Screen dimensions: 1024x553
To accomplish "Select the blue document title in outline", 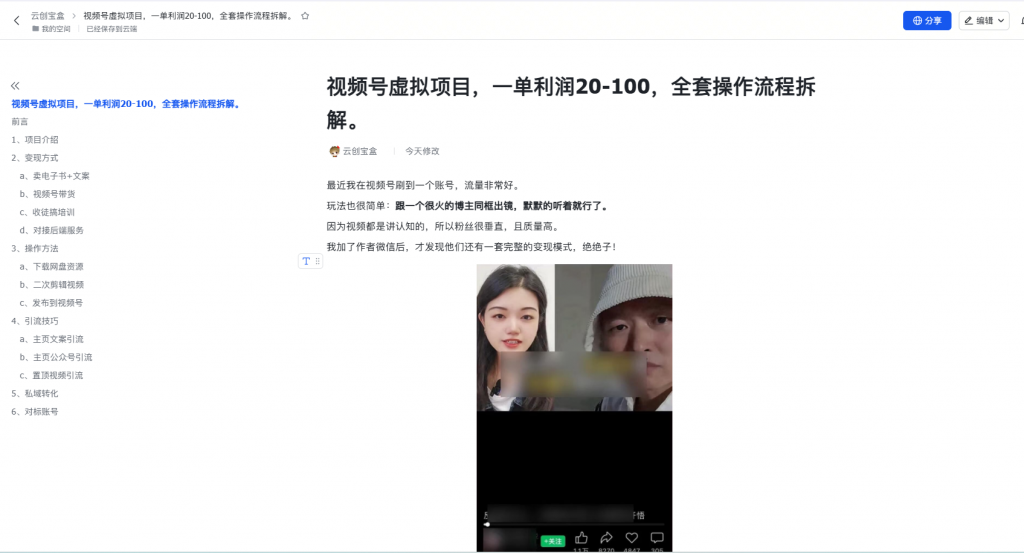I will (x=127, y=104).
